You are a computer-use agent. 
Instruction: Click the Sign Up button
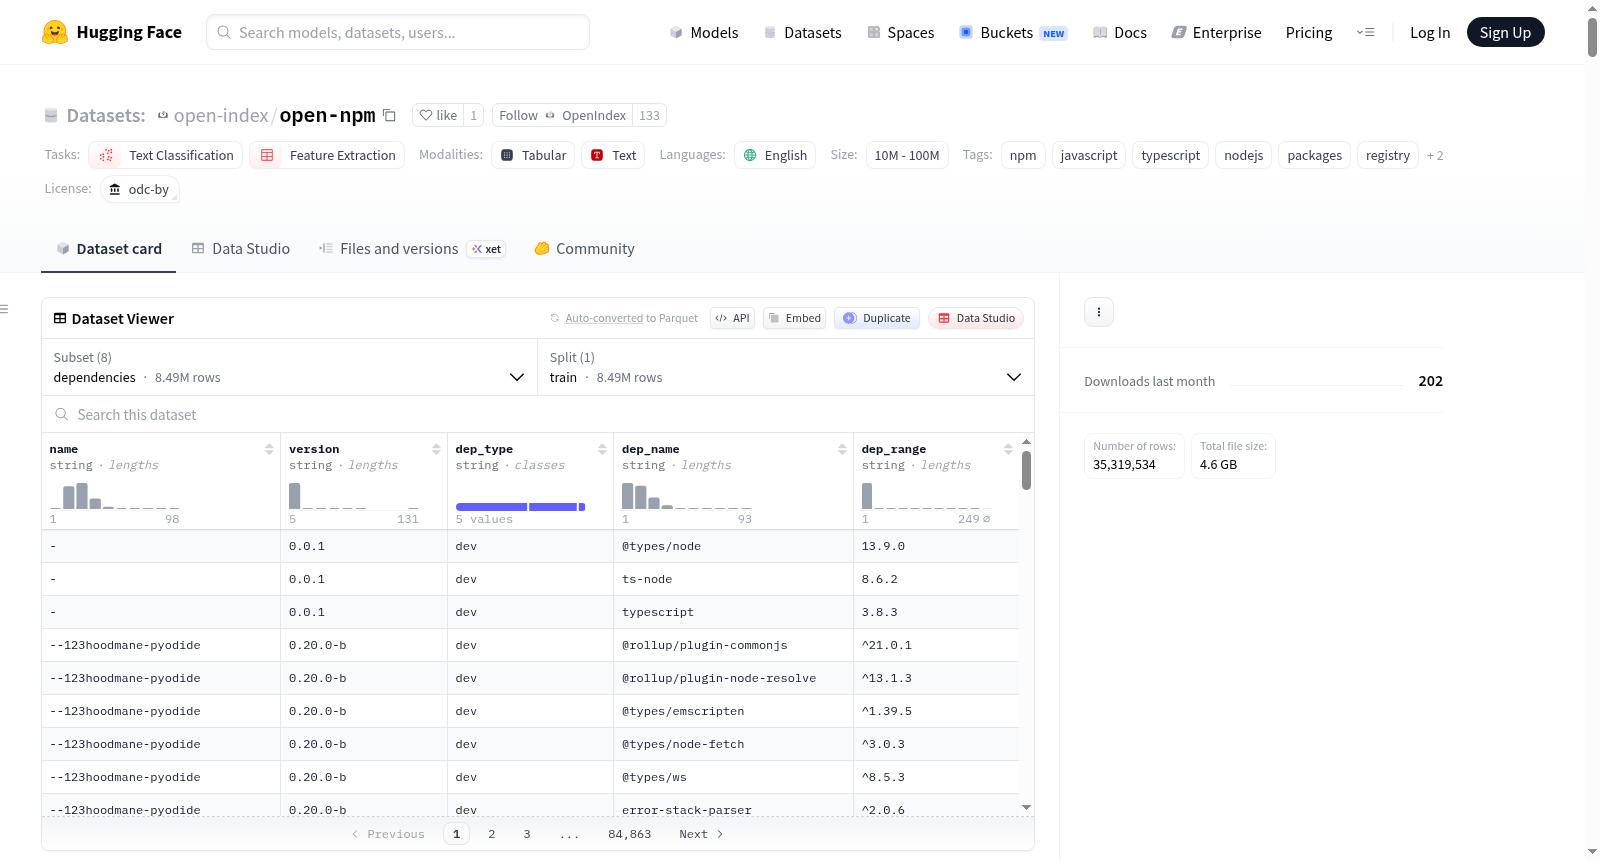pyautogui.click(x=1505, y=32)
